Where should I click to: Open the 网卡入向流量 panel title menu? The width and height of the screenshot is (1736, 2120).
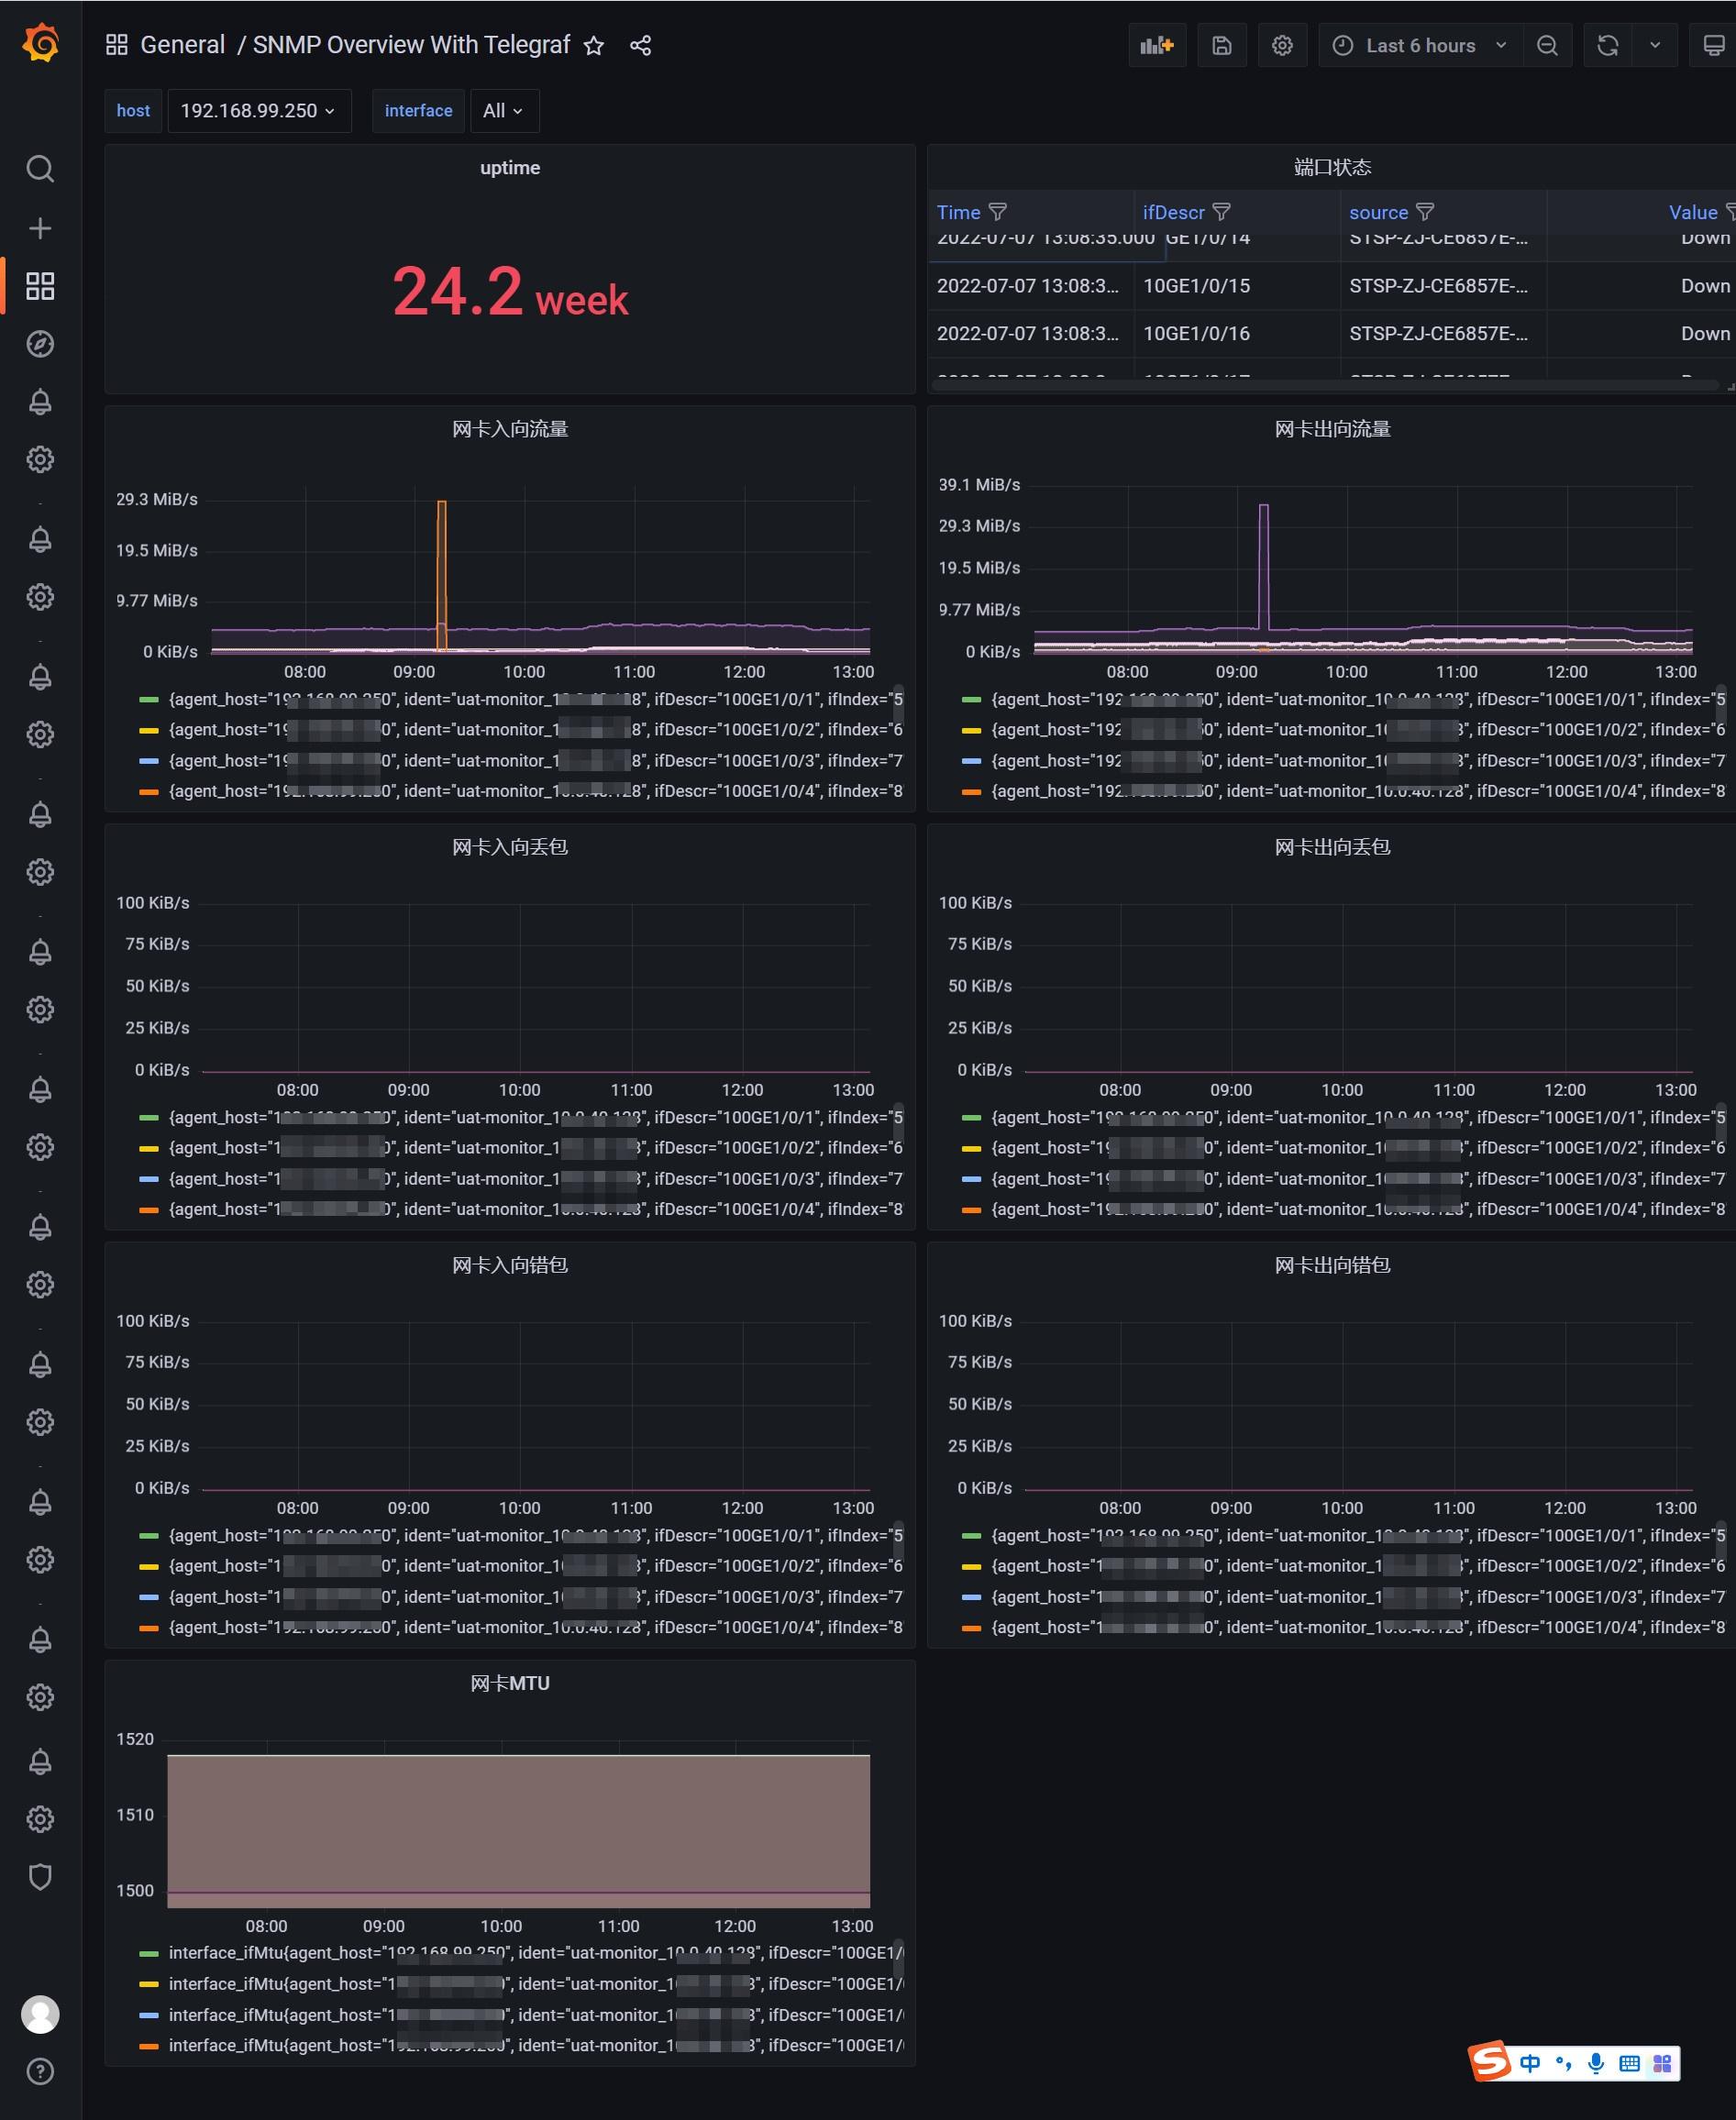click(510, 429)
